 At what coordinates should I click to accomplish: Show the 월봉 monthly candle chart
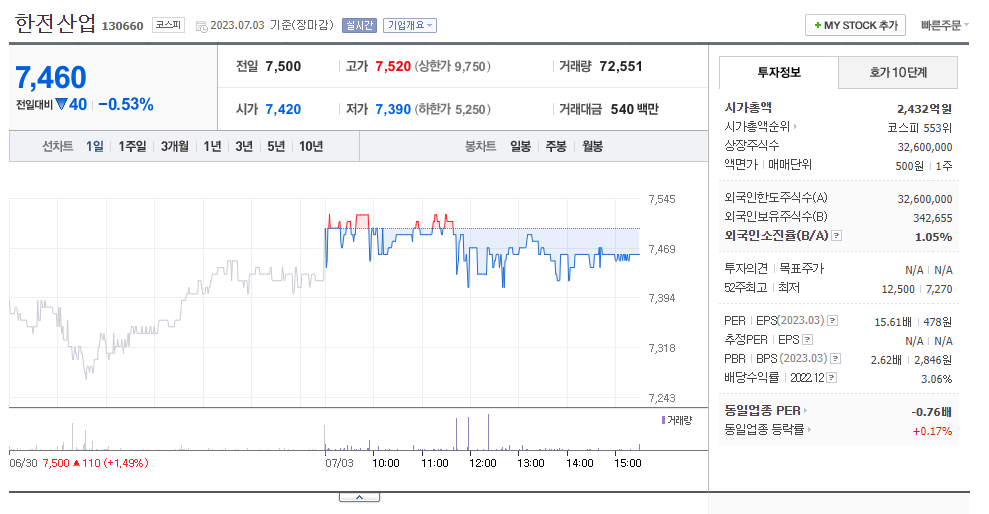592,146
